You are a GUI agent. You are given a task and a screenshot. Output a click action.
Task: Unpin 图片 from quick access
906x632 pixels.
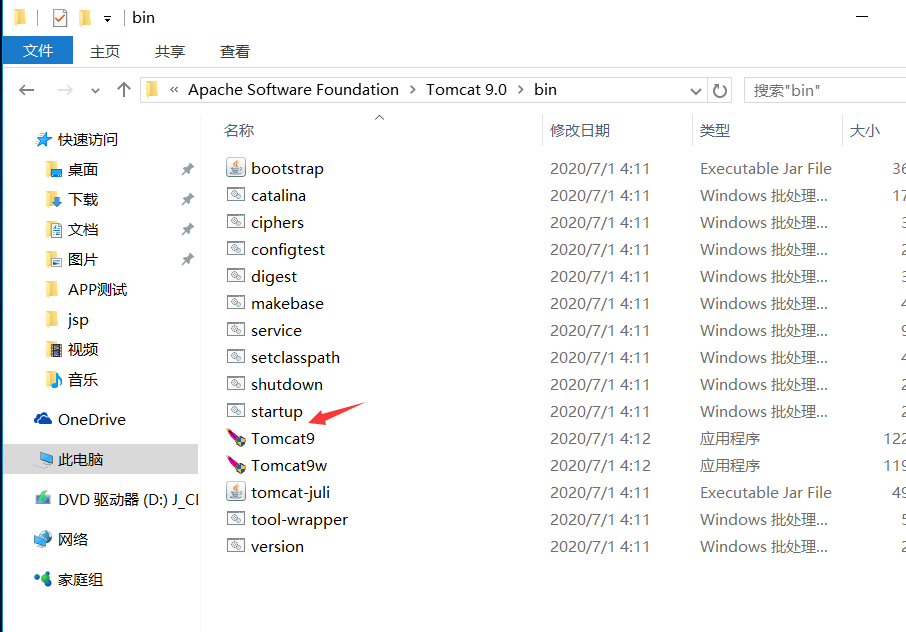[x=187, y=259]
